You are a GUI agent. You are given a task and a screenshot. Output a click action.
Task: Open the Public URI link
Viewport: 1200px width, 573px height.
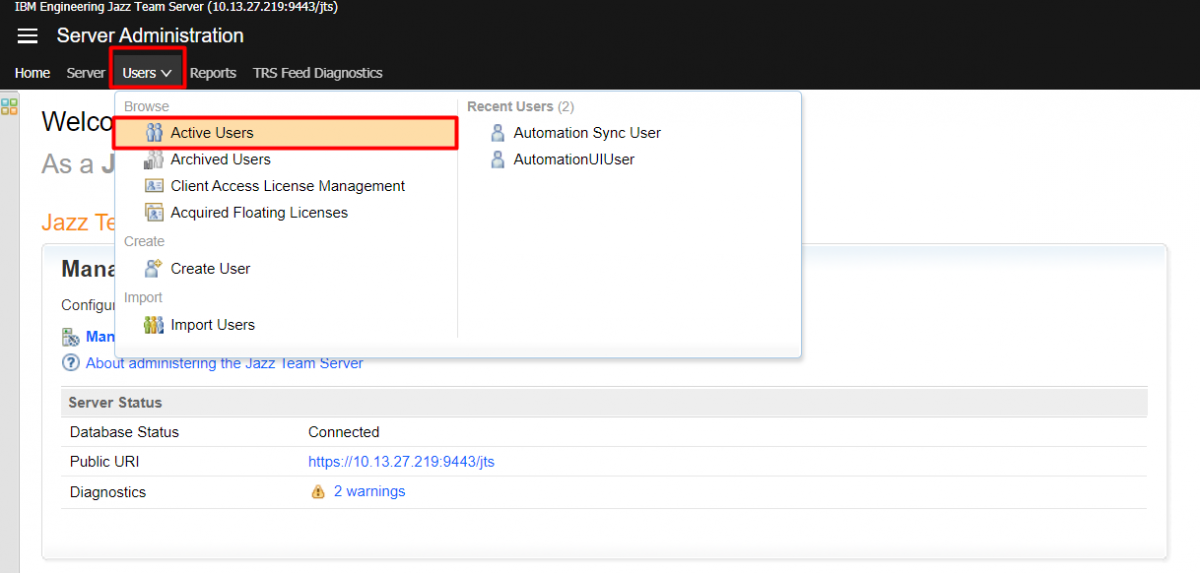pos(401,462)
